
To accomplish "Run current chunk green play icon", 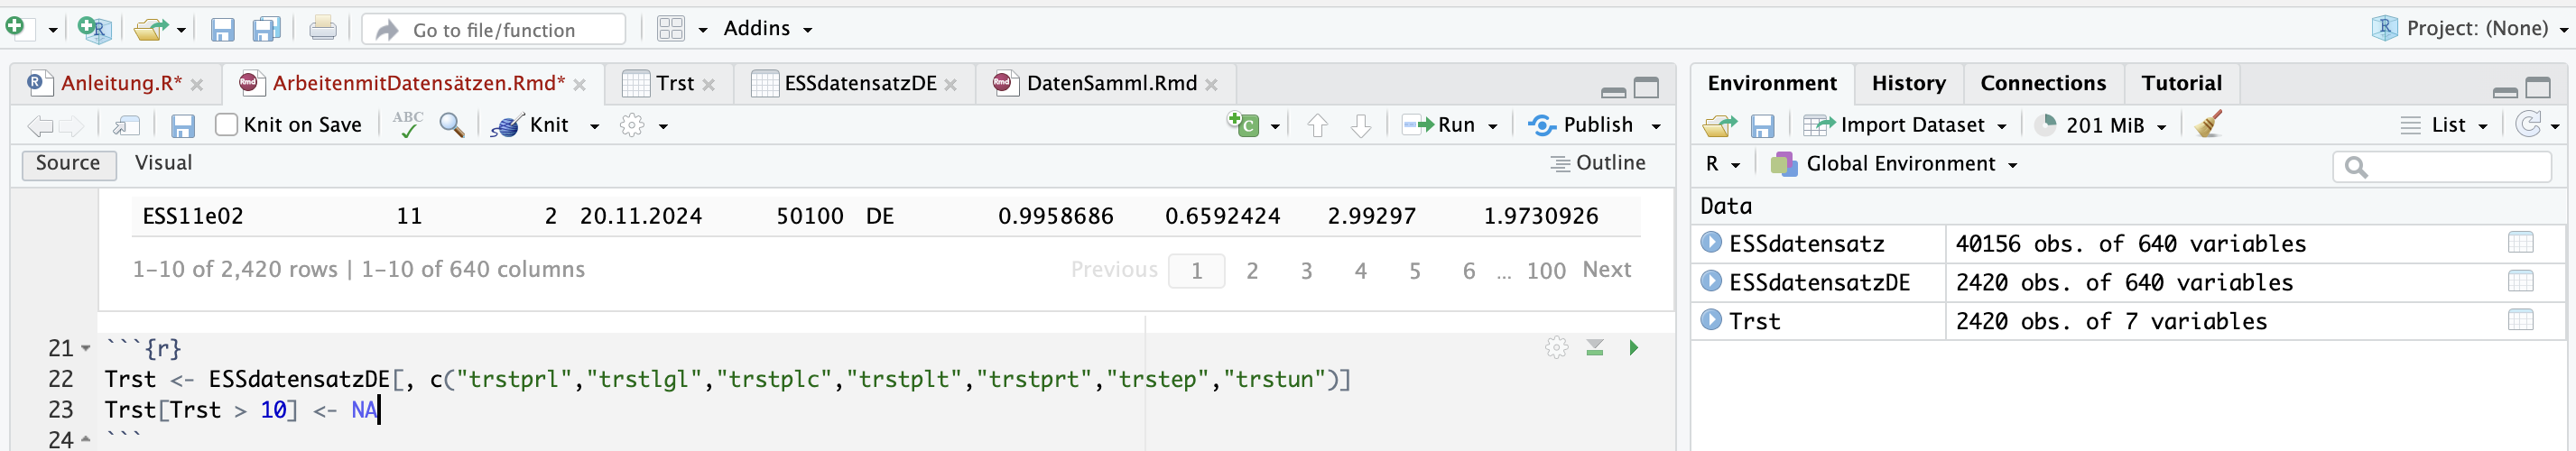I will pos(1633,348).
